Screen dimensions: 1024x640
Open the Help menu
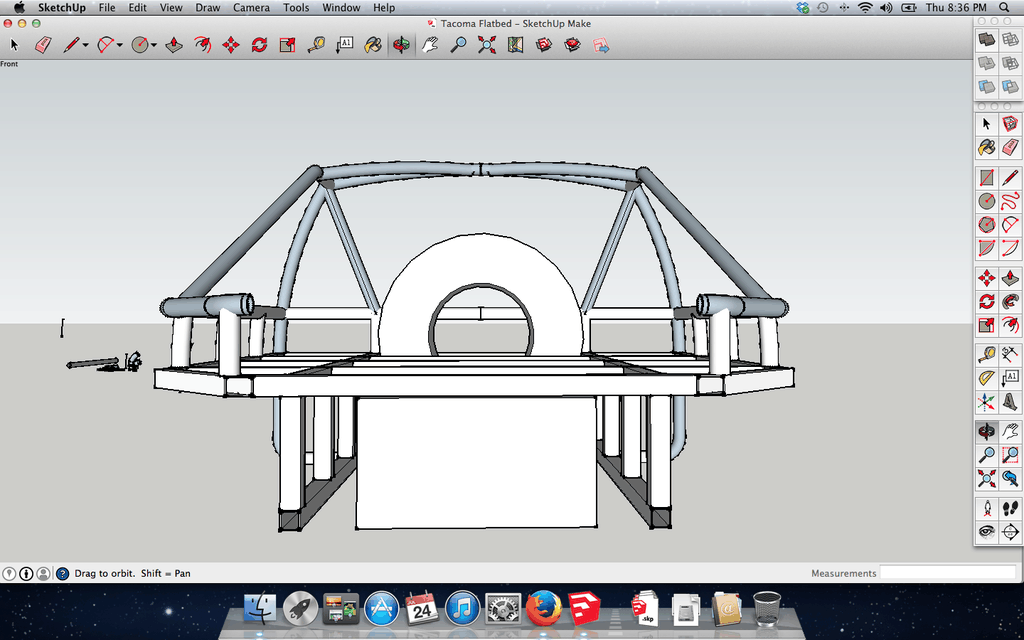384,8
